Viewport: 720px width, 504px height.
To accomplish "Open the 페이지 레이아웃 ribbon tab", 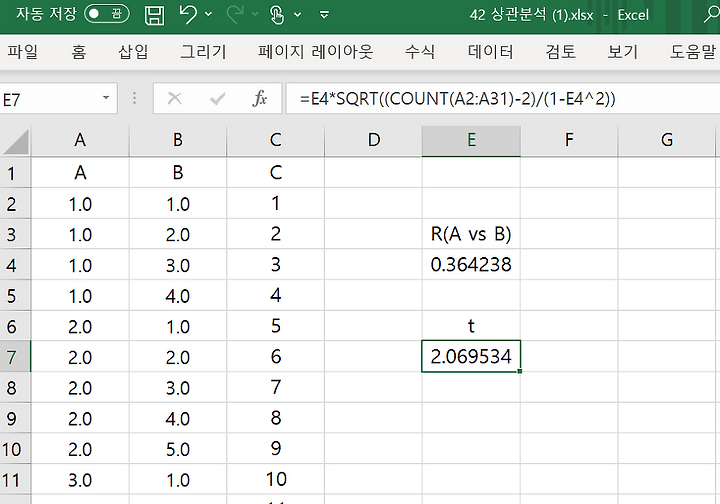I will [315, 51].
